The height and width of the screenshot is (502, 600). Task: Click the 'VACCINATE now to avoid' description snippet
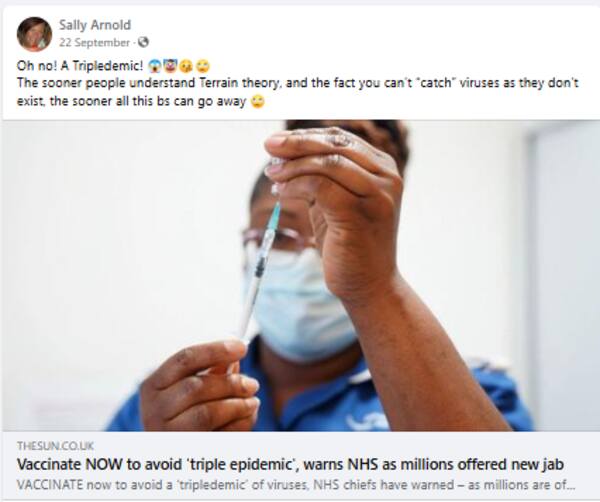click(296, 485)
